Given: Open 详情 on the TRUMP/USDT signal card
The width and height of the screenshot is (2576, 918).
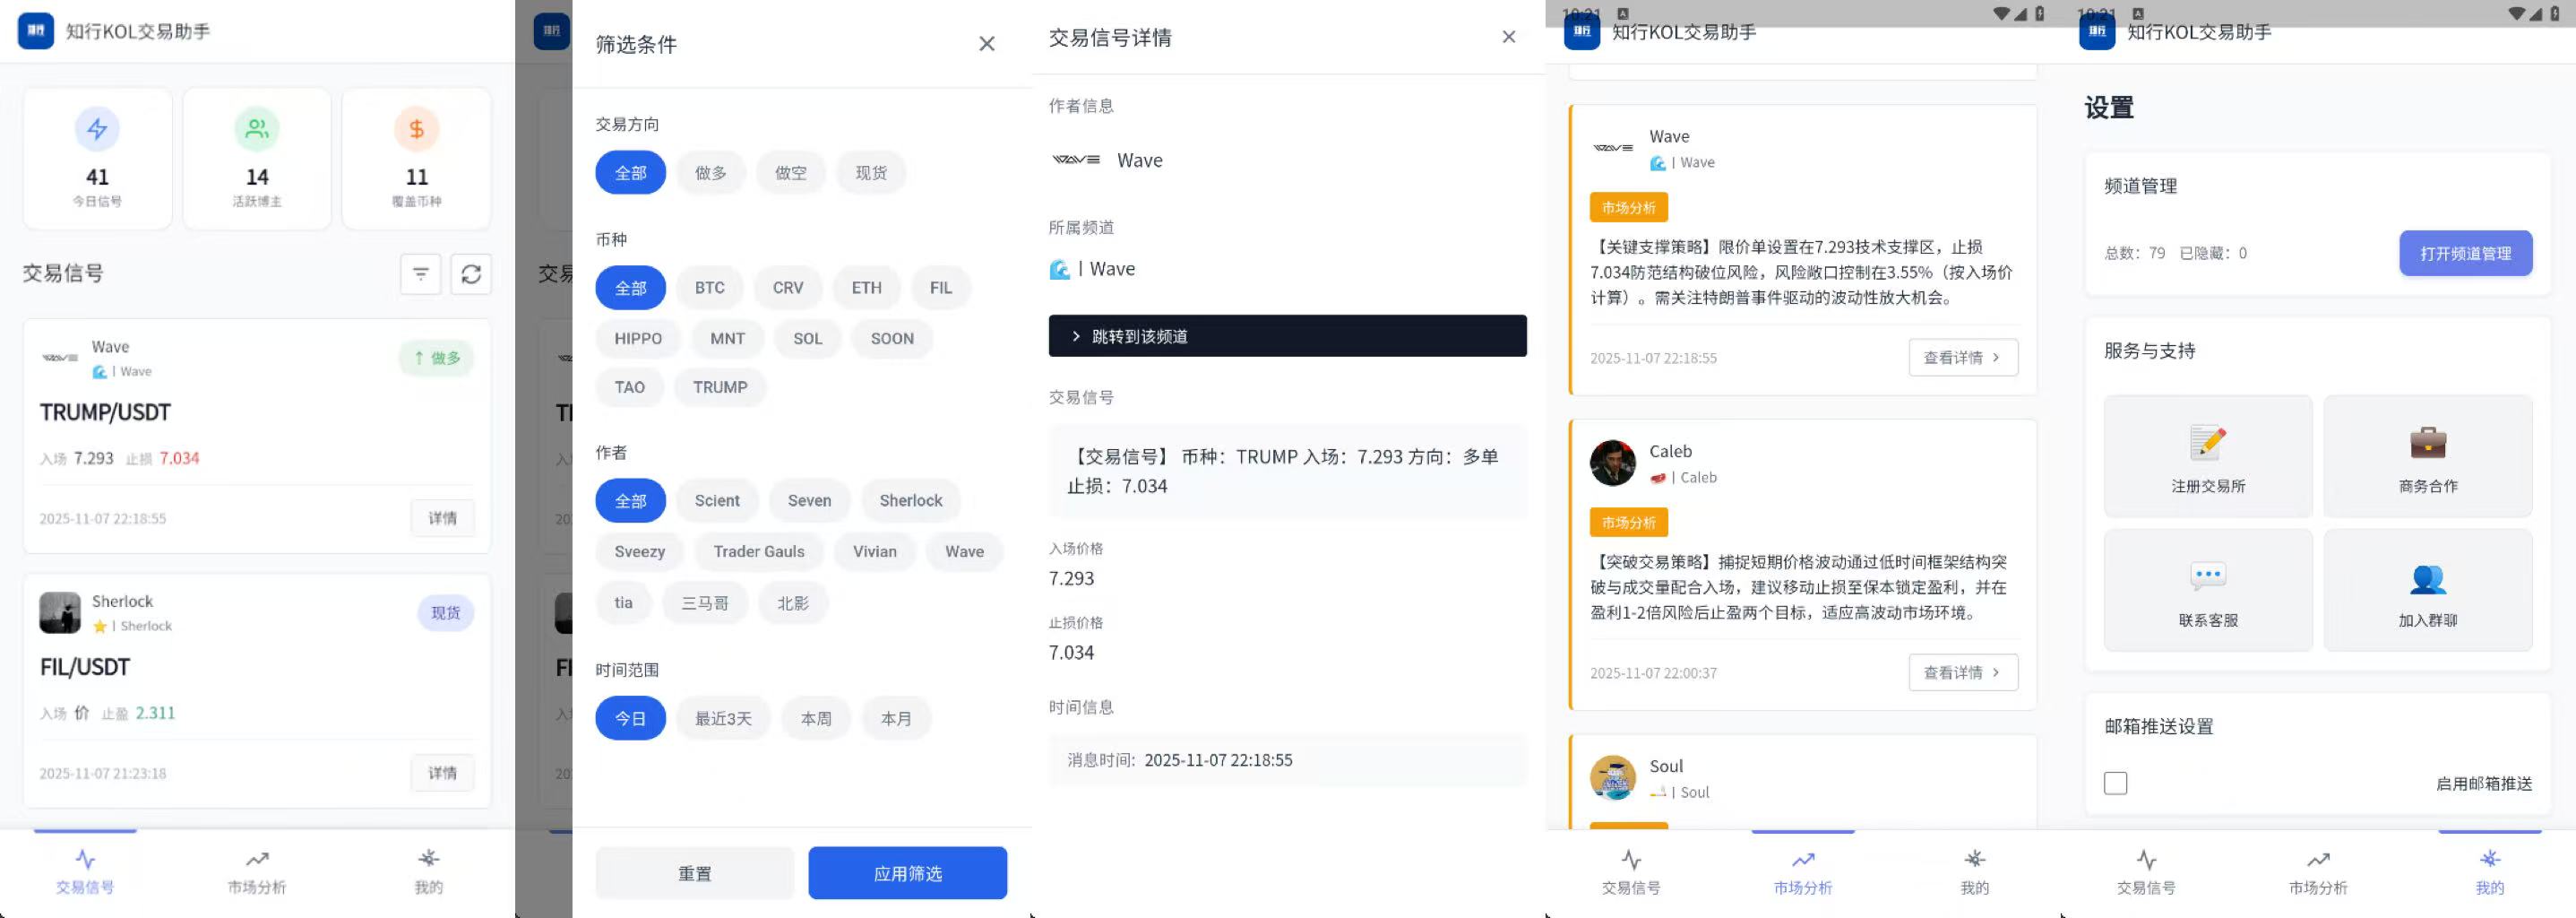Looking at the screenshot, I should pos(443,518).
